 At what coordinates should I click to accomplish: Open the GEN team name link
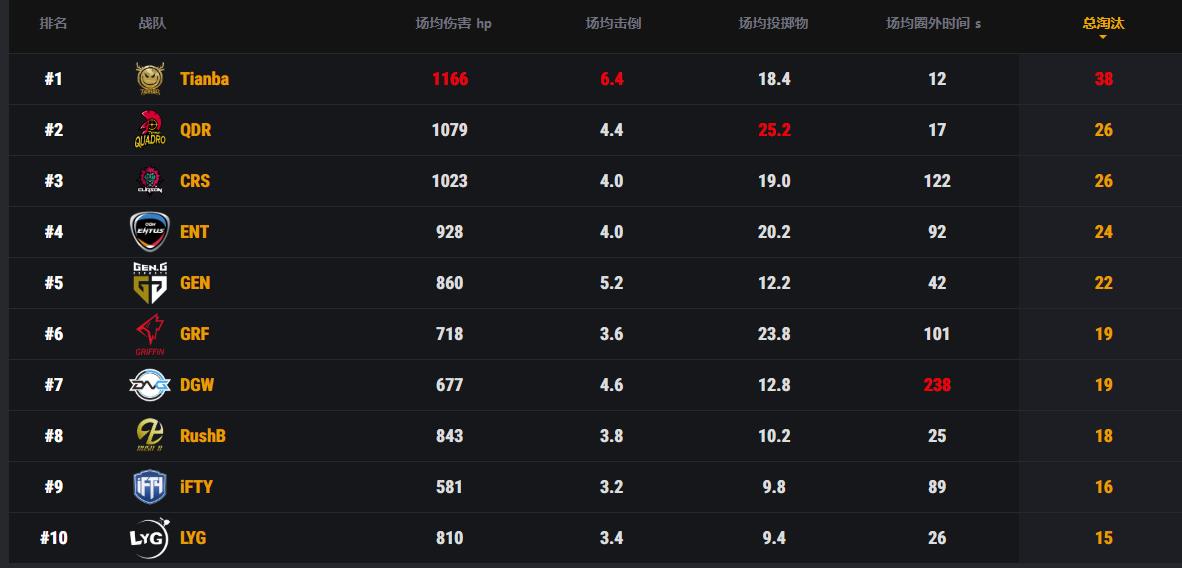195,283
